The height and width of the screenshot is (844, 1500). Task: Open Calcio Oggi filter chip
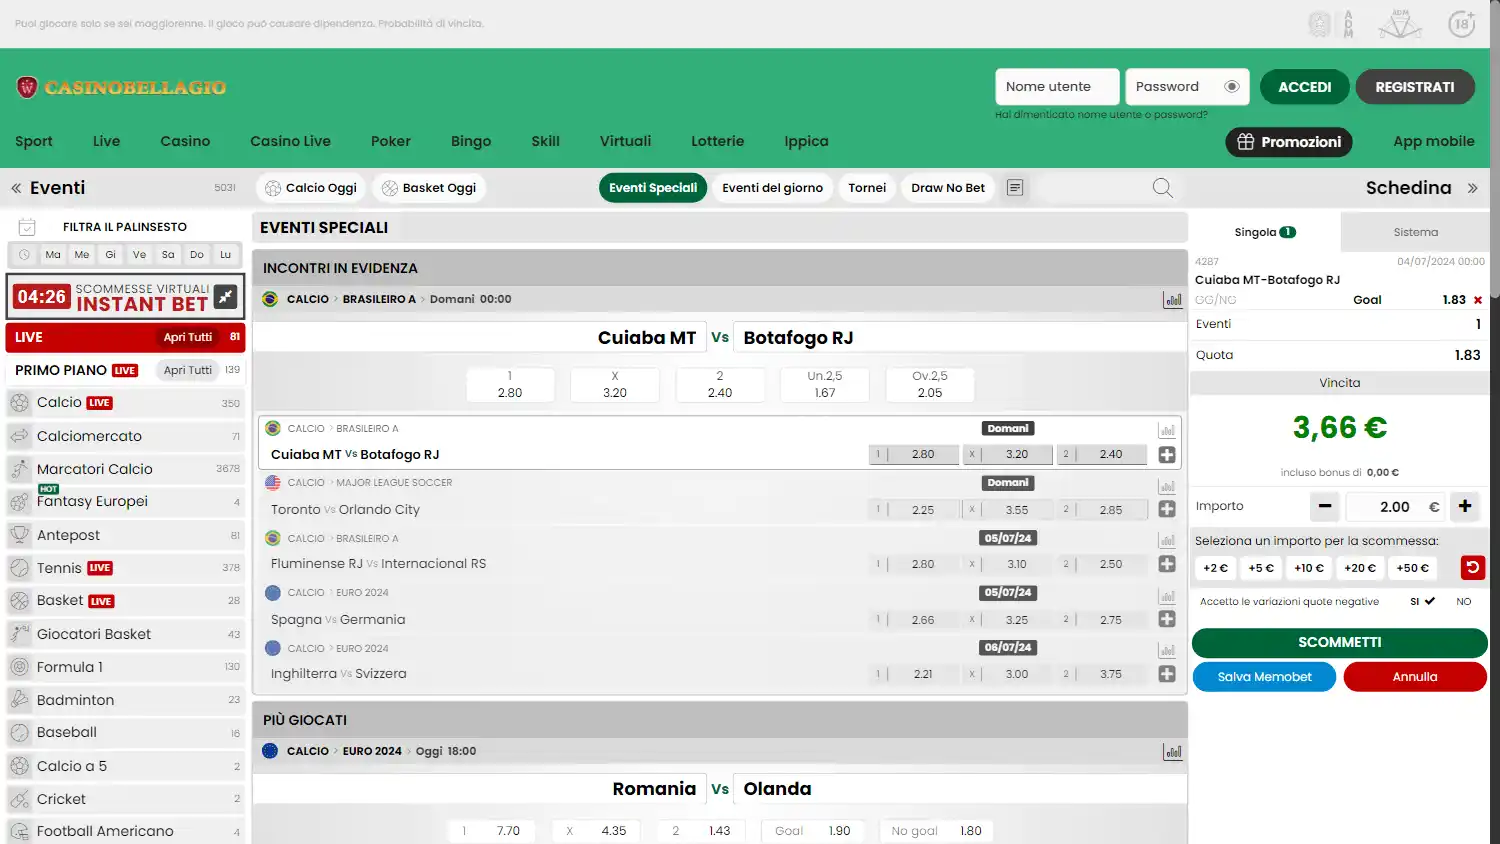pos(310,188)
